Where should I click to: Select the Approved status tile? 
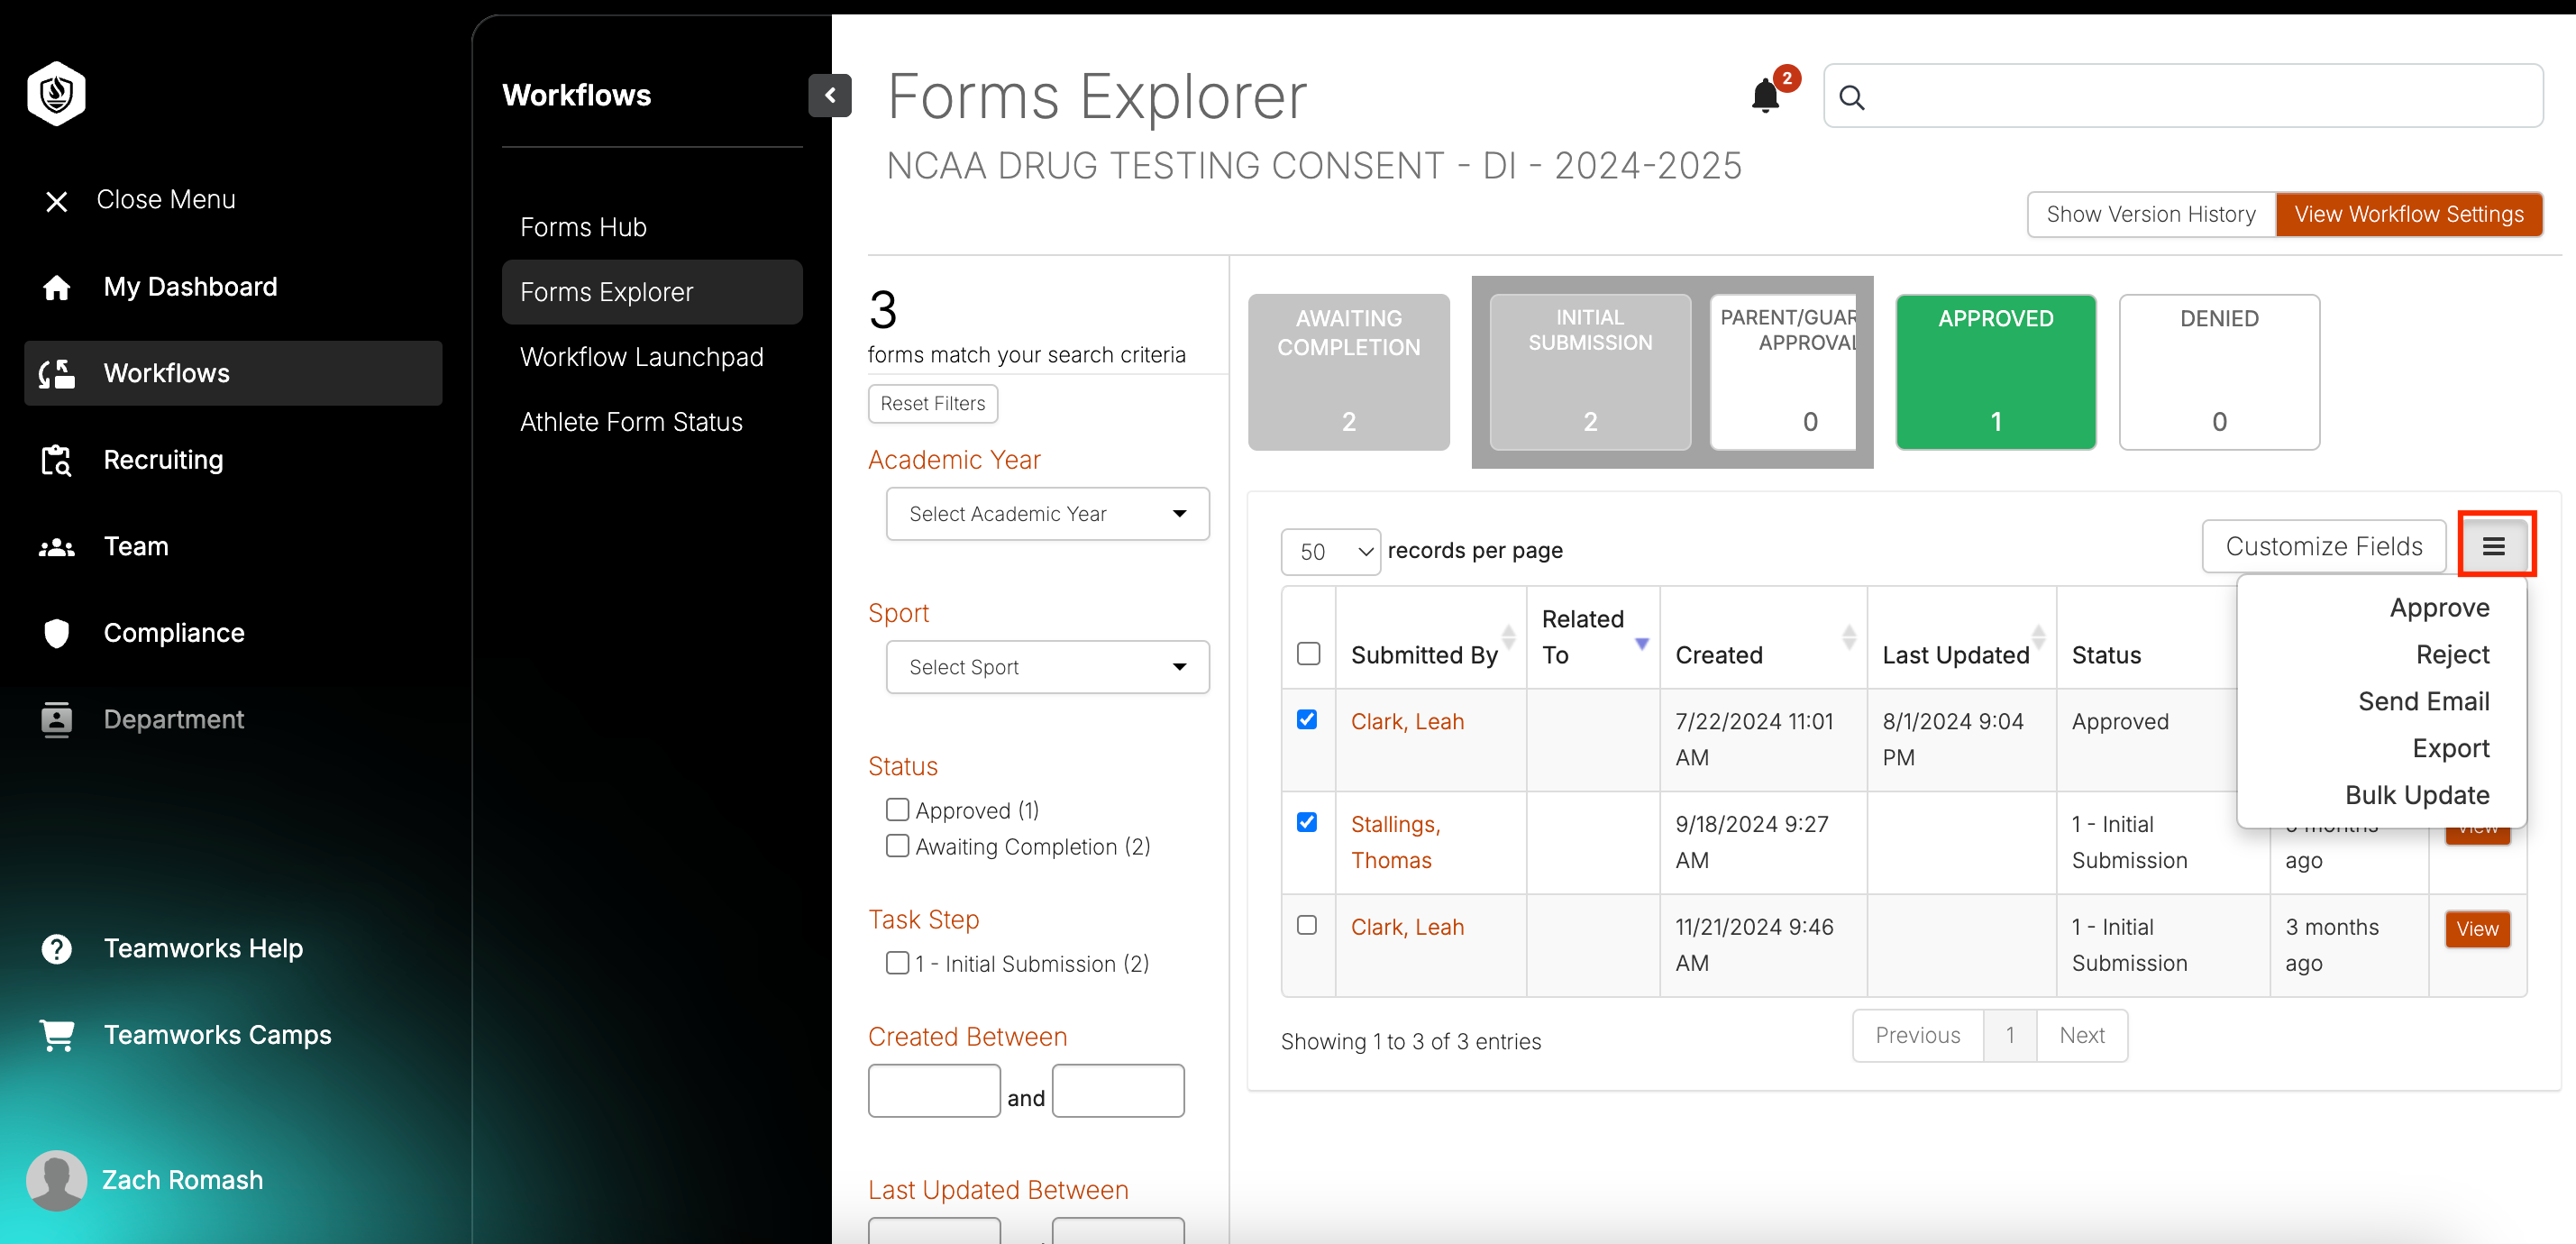1995,372
